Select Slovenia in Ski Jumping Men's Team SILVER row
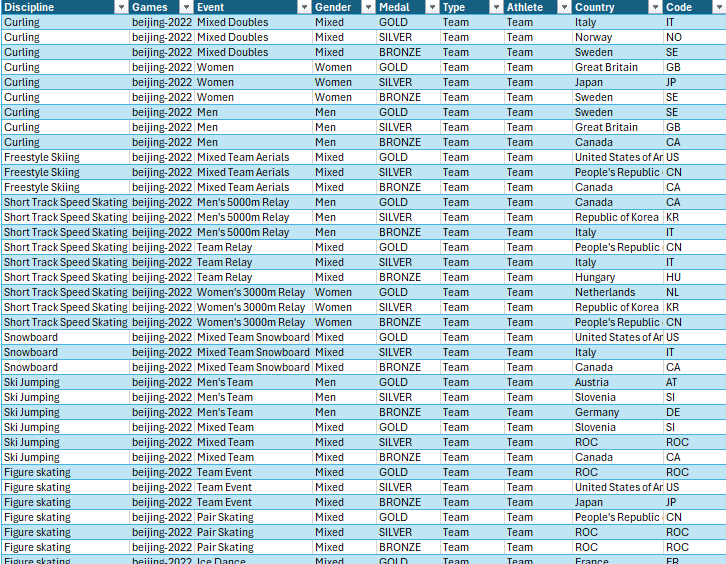 618,397
